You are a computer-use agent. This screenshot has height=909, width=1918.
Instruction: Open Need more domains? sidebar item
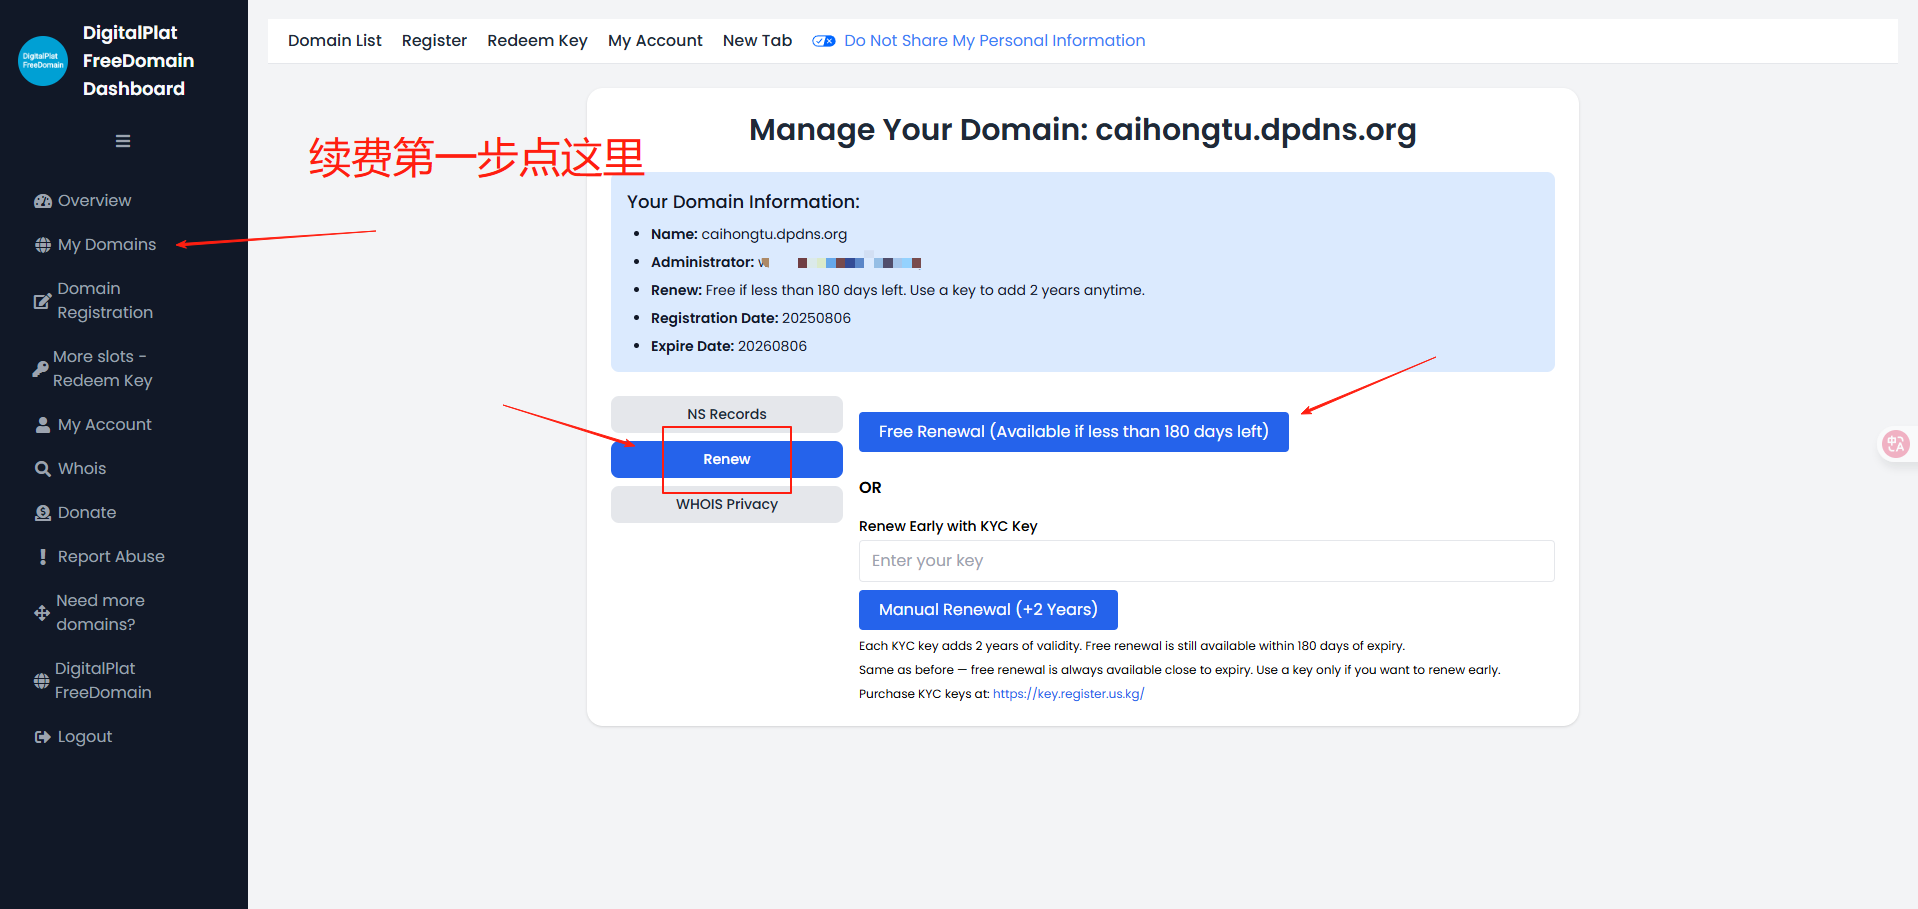point(100,613)
